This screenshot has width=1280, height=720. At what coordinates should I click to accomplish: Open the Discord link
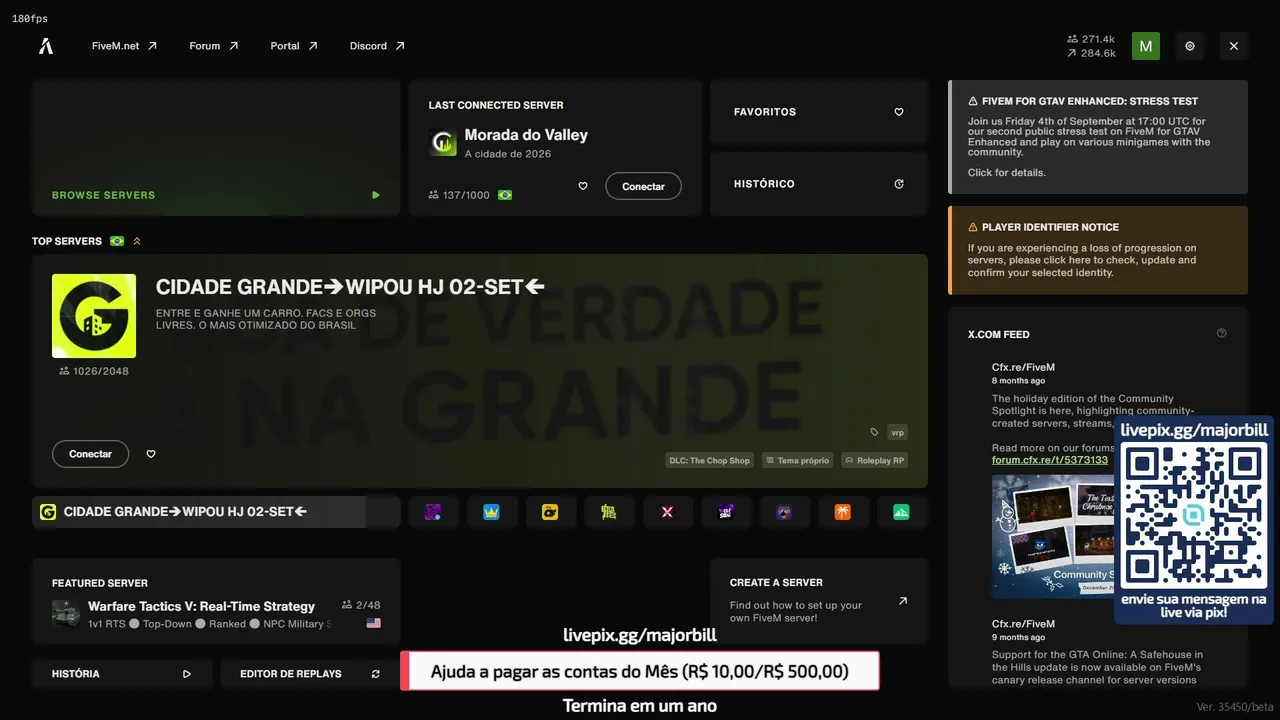click(x=377, y=46)
